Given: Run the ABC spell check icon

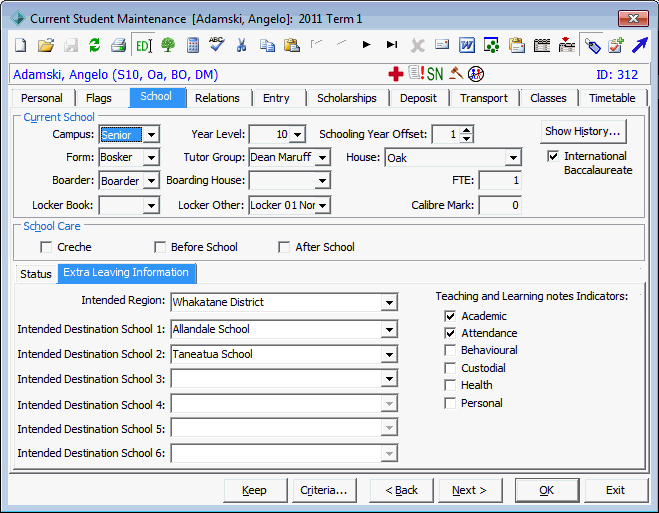Looking at the screenshot, I should [217, 44].
